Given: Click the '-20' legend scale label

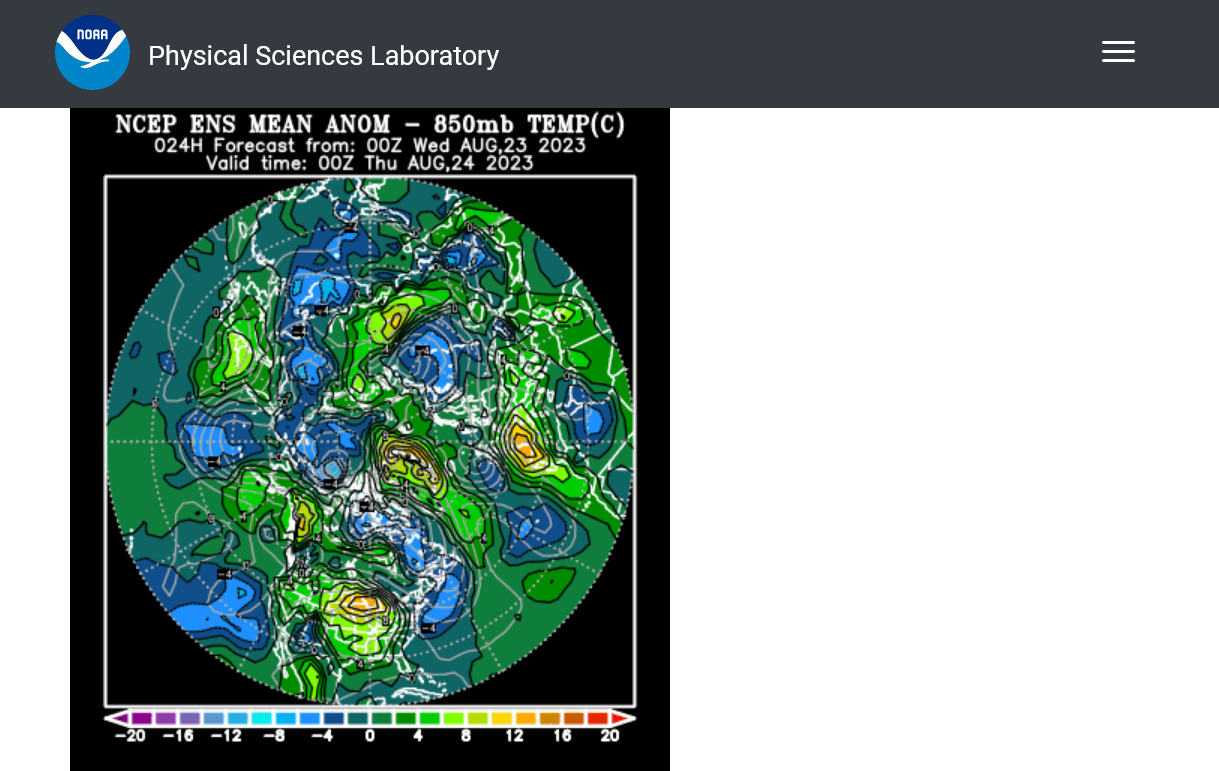Looking at the screenshot, I should [x=130, y=736].
